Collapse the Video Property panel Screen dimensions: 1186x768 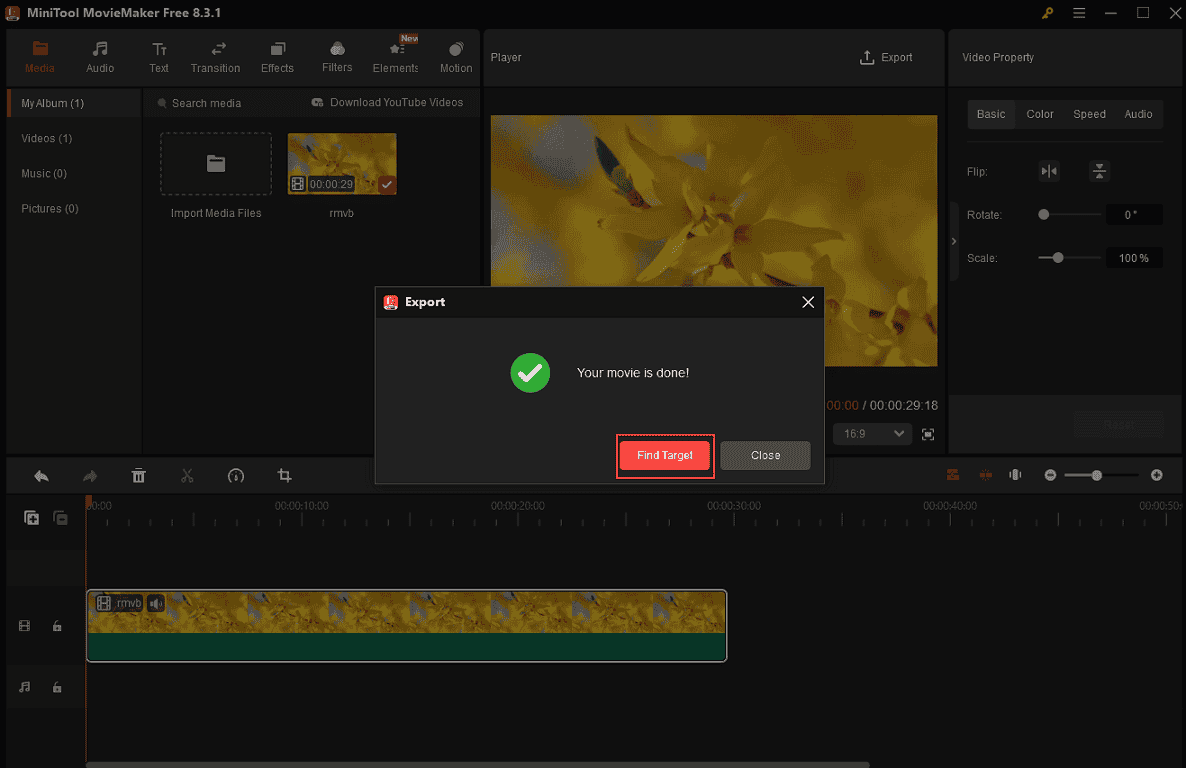pyautogui.click(x=953, y=241)
